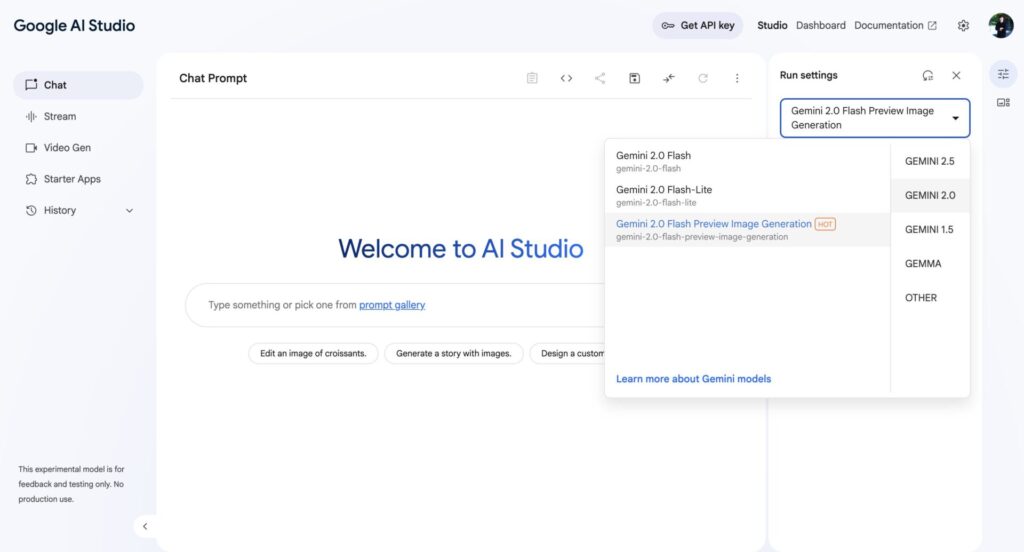Switch to GEMINI 2.5 model category
Viewport: 1024px width, 552px height.
(929, 161)
